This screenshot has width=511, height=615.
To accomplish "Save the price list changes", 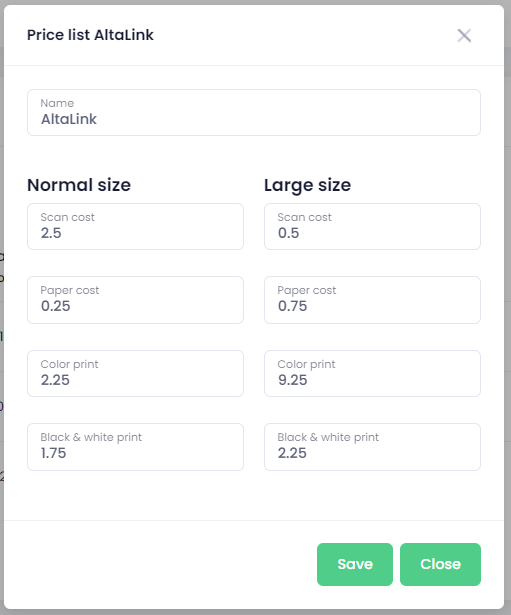I will click(x=355, y=564).
